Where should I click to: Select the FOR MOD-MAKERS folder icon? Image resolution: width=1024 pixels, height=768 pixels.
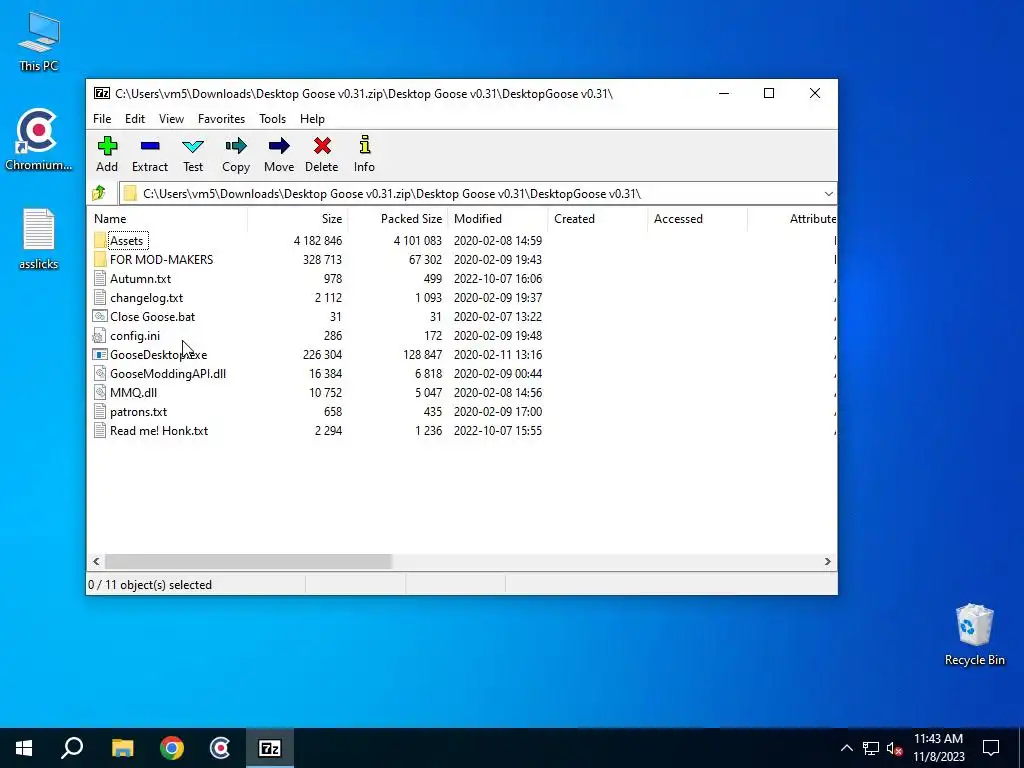(99, 259)
